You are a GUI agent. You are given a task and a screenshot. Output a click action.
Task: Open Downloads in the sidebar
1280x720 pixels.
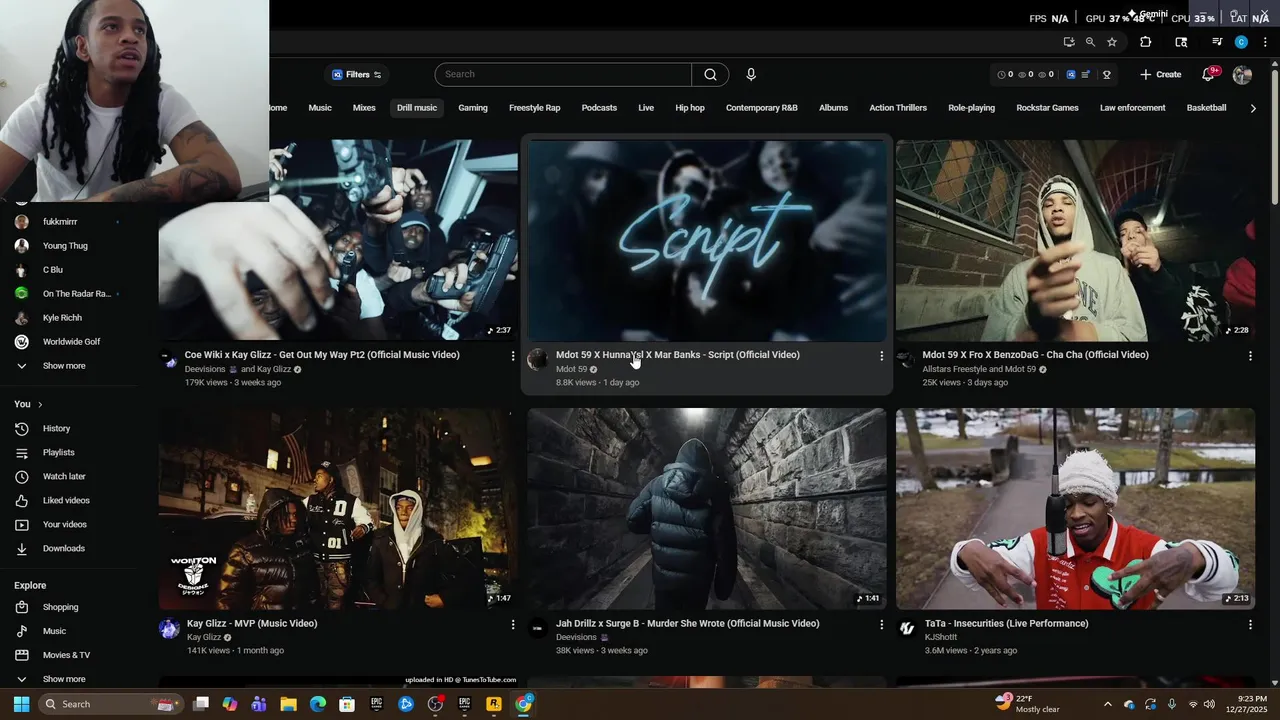pos(63,548)
